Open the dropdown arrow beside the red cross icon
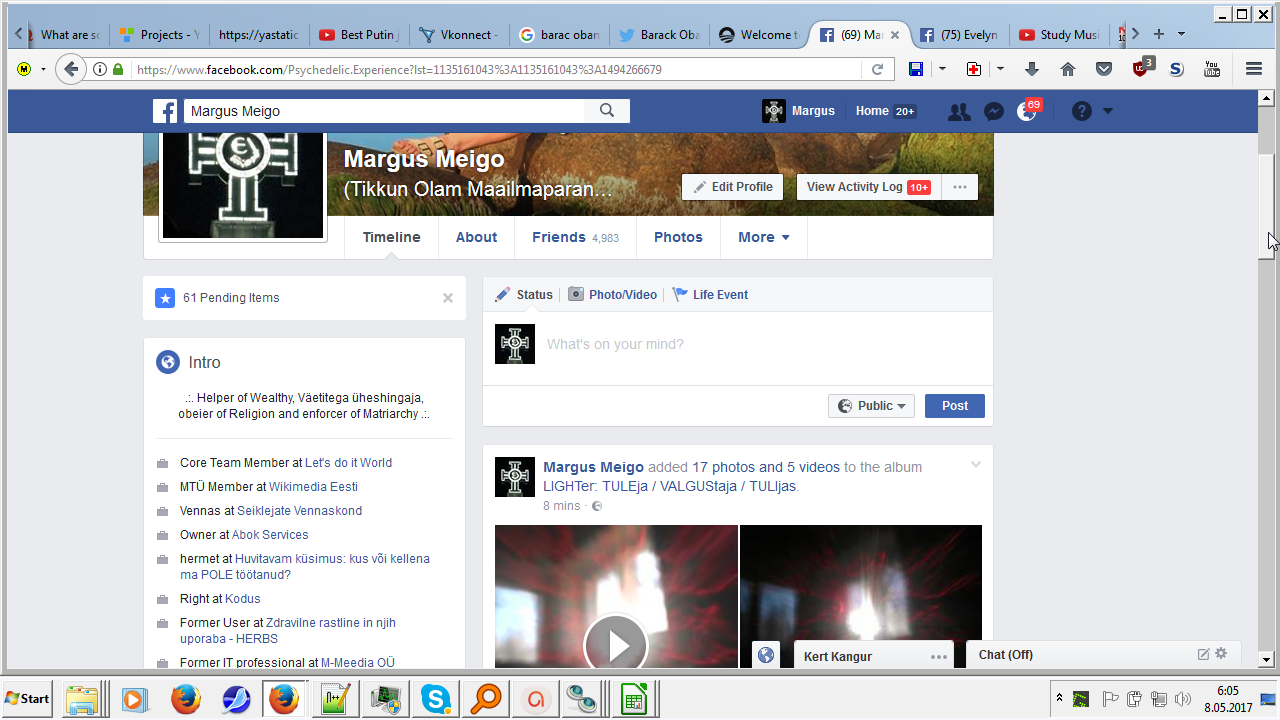This screenshot has height=720, width=1280. tap(1000, 69)
